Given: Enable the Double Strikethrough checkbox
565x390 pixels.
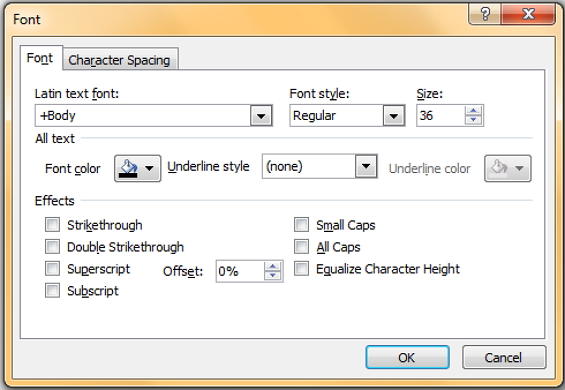Looking at the screenshot, I should click(53, 247).
